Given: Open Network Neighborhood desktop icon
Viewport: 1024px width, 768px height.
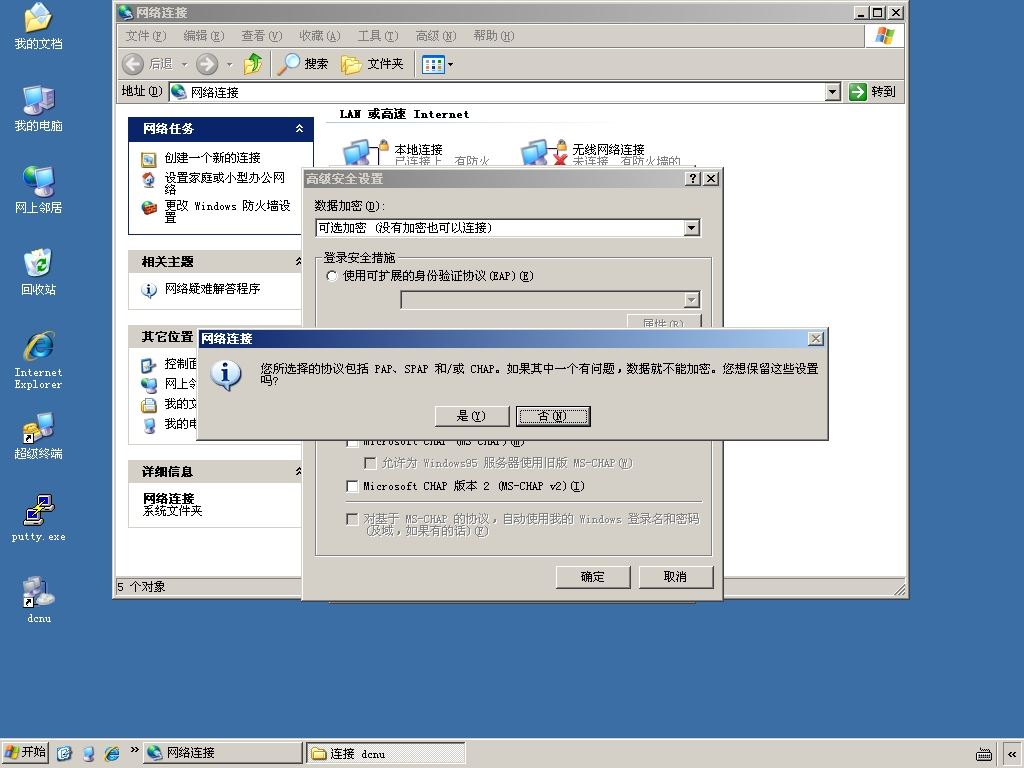Looking at the screenshot, I should tap(38, 190).
